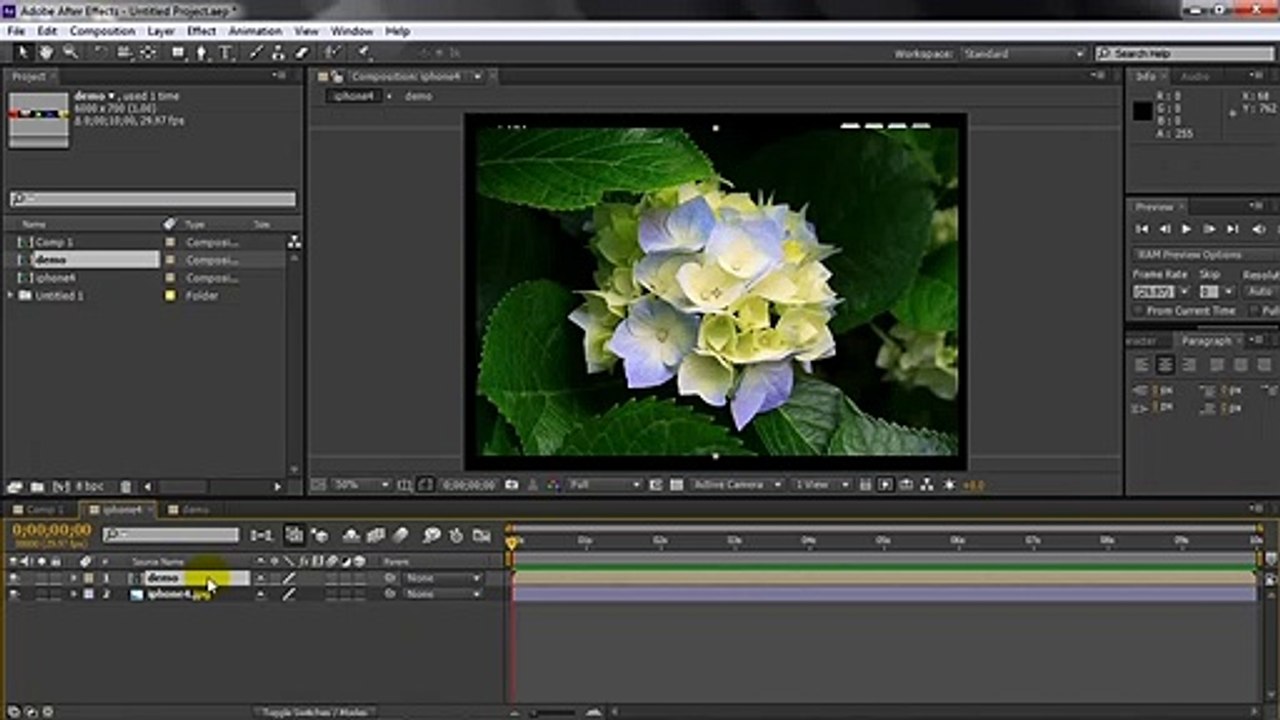This screenshot has width=1280, height=720.
Task: Jump to first frame in Preview panel
Action: pos(1142,230)
